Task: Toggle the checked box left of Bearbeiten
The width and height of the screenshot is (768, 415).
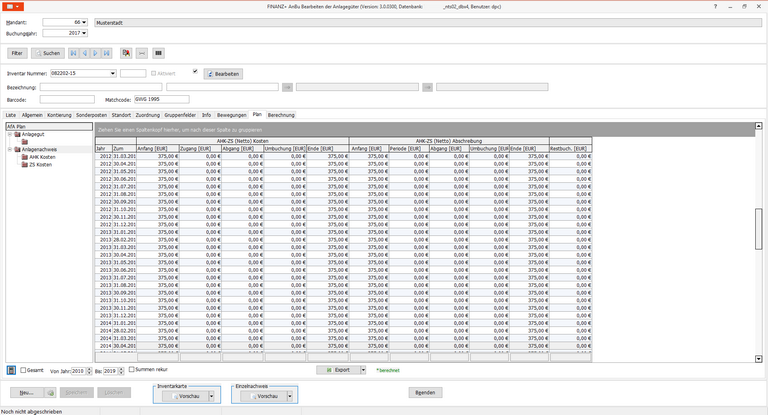Action: point(195,72)
